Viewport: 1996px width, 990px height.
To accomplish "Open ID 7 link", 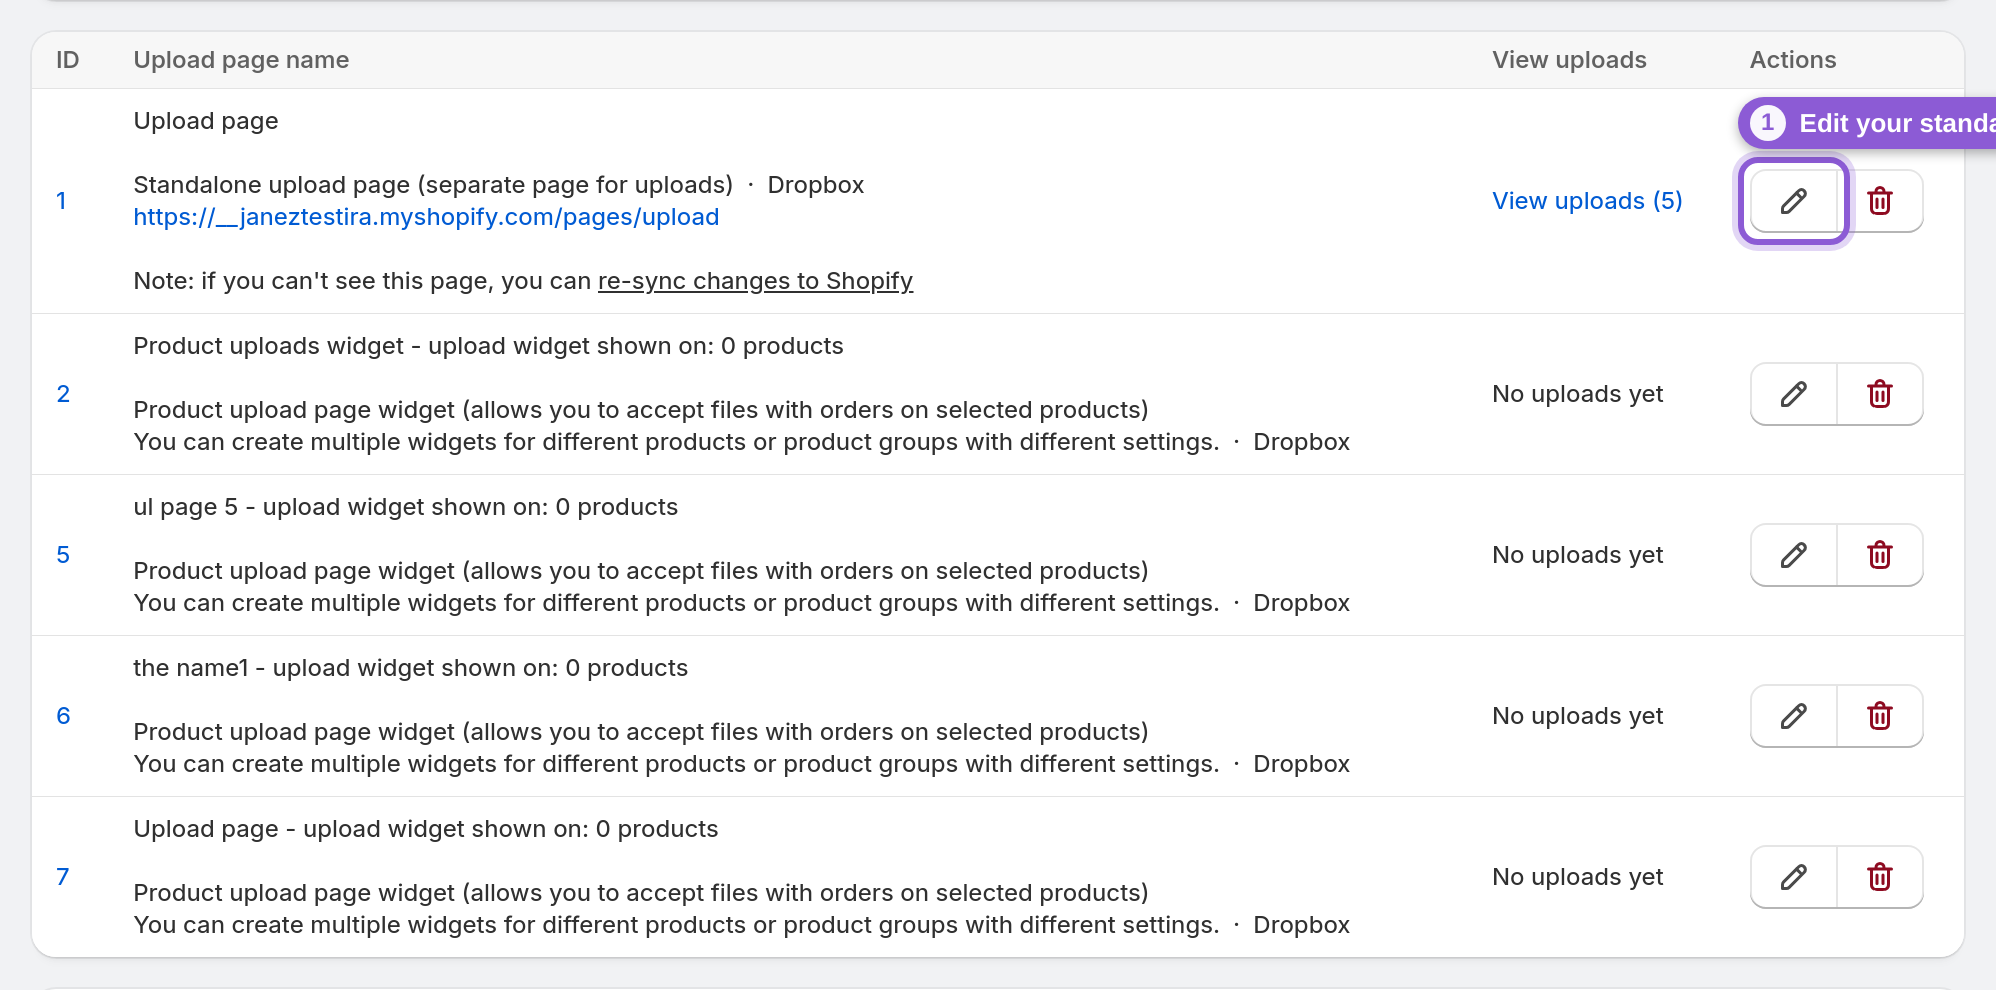I will (x=63, y=877).
